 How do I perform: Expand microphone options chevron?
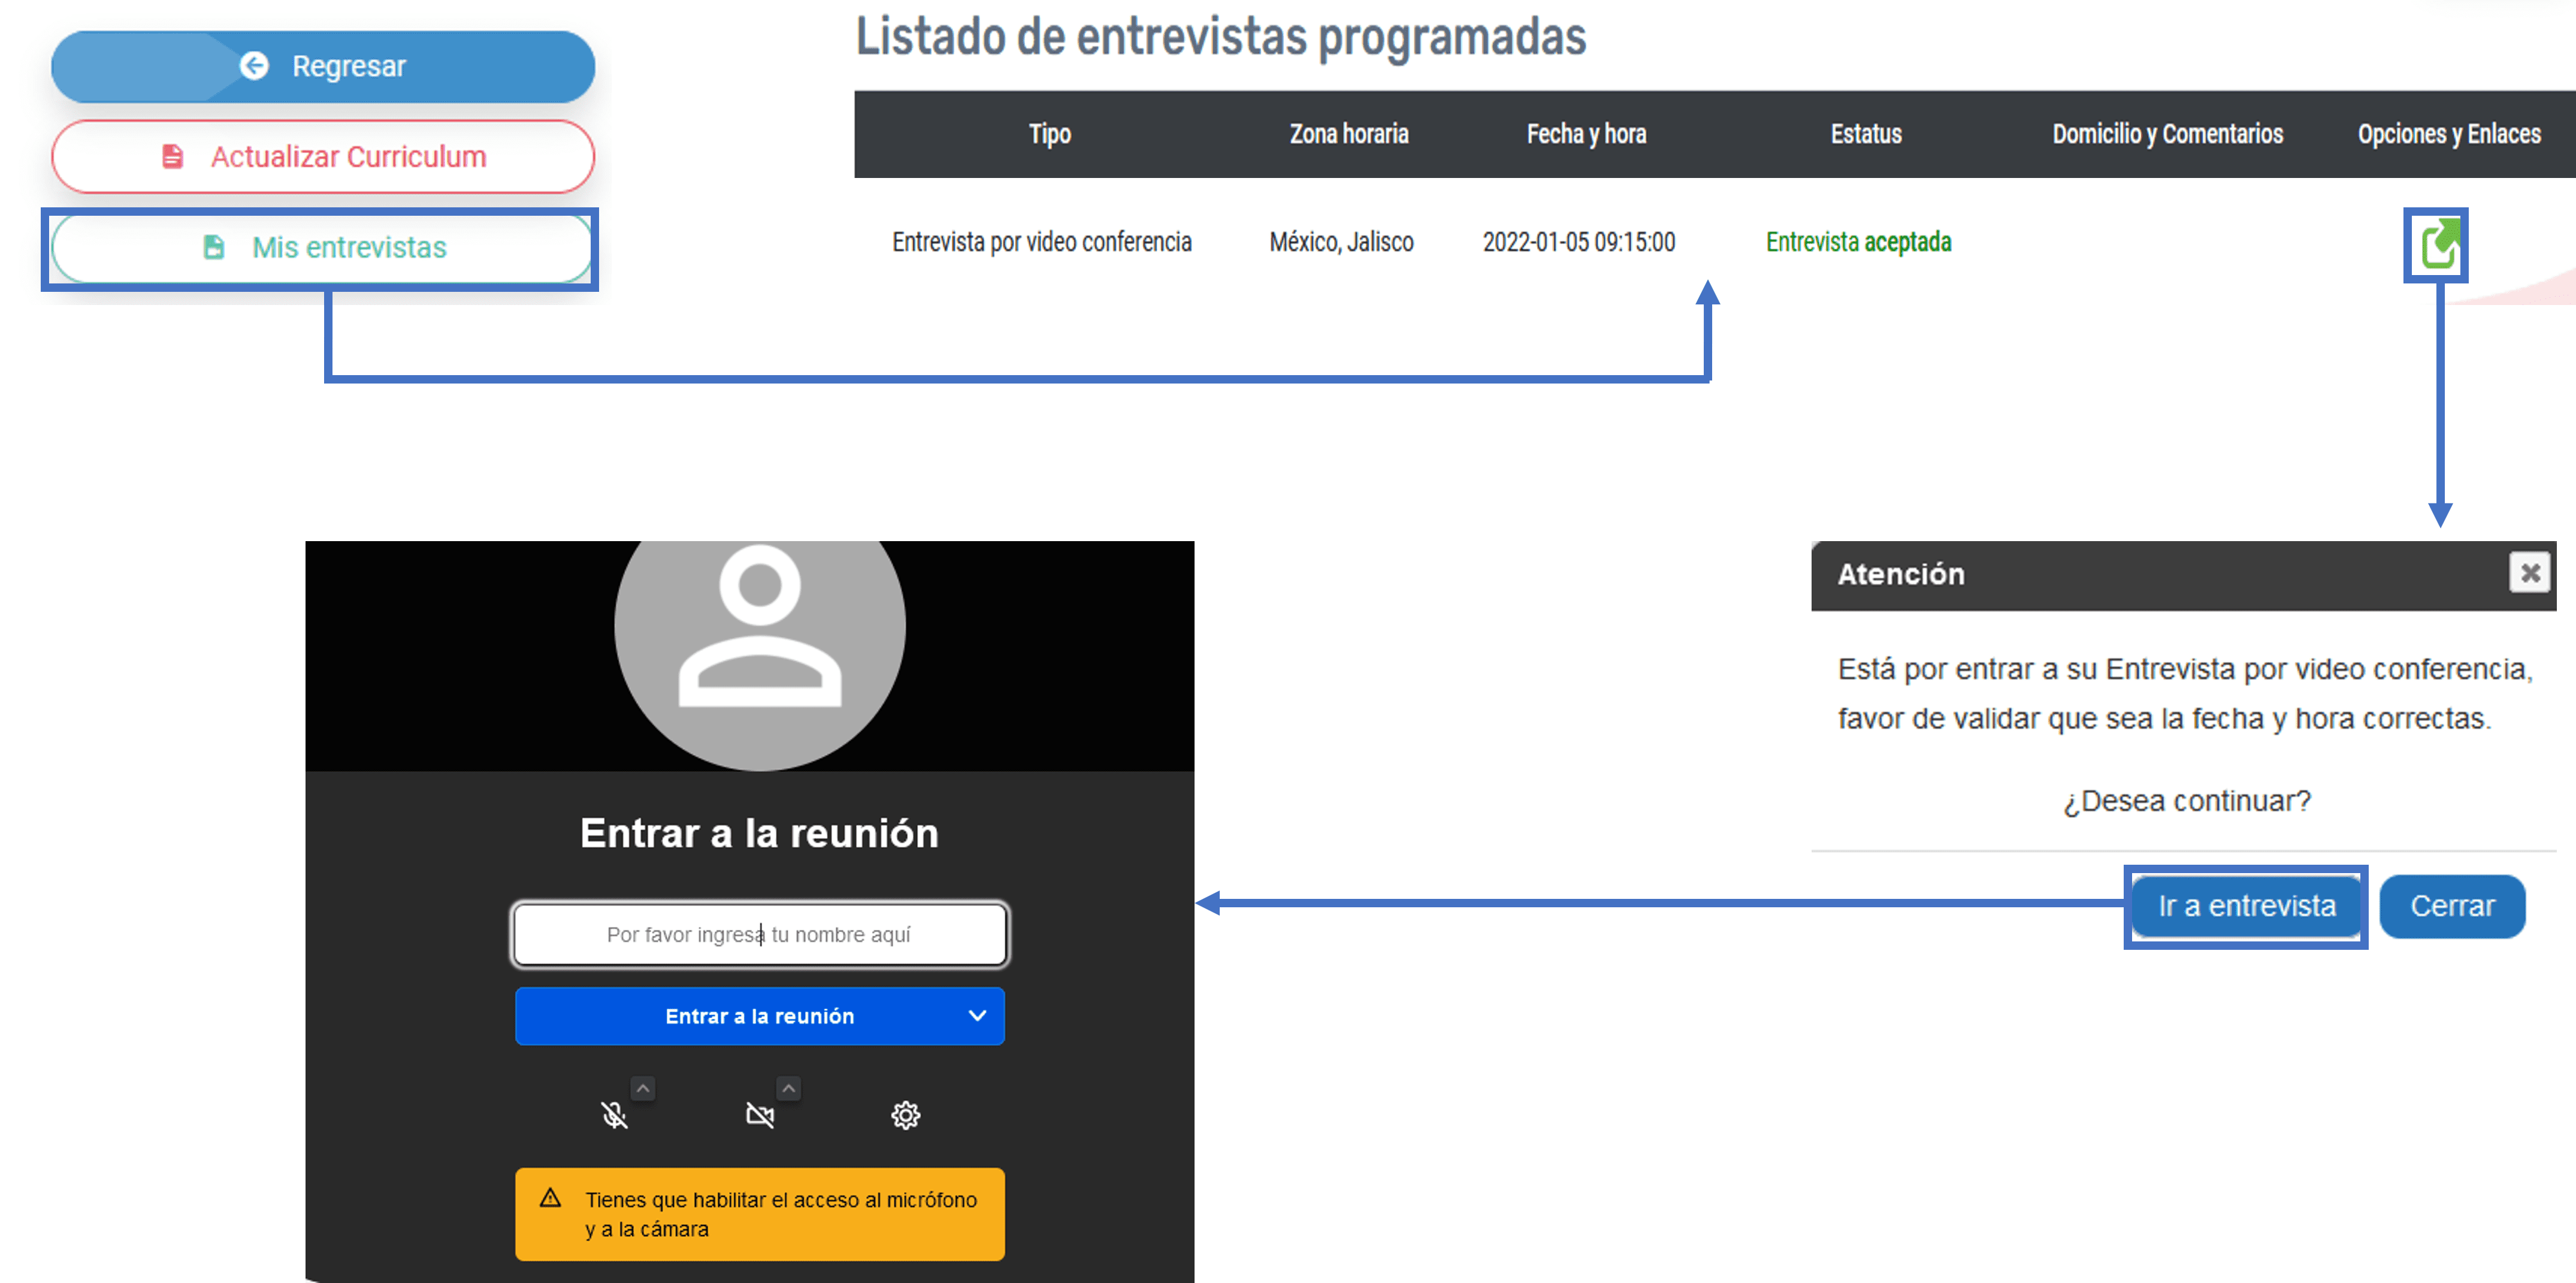[643, 1088]
